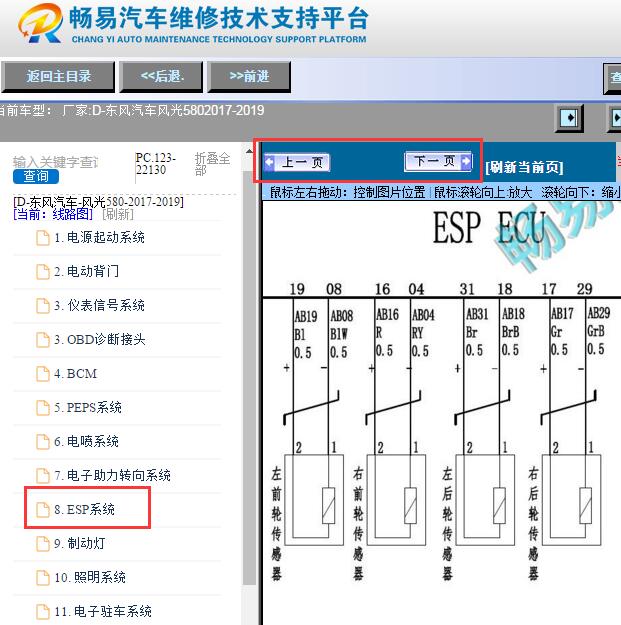The image size is (621, 625).
Task: Click the 左前轮传感器 sensor label
Action: (277, 523)
